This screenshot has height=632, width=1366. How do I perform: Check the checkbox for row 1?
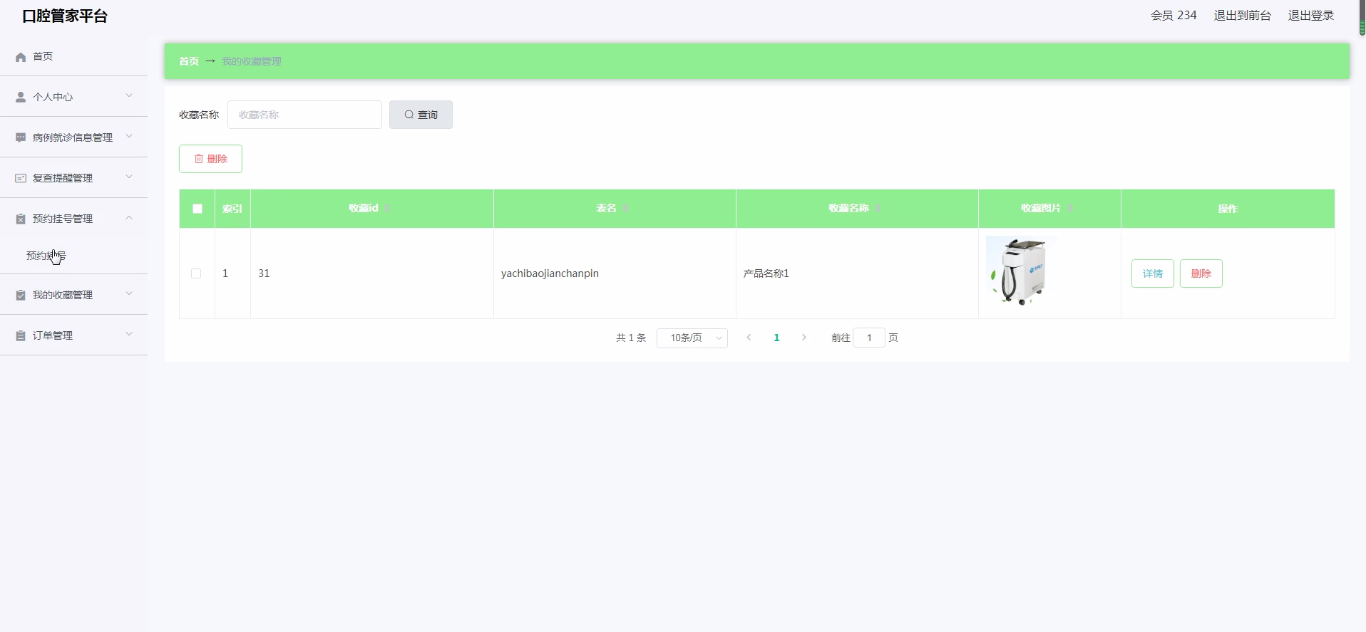point(196,273)
